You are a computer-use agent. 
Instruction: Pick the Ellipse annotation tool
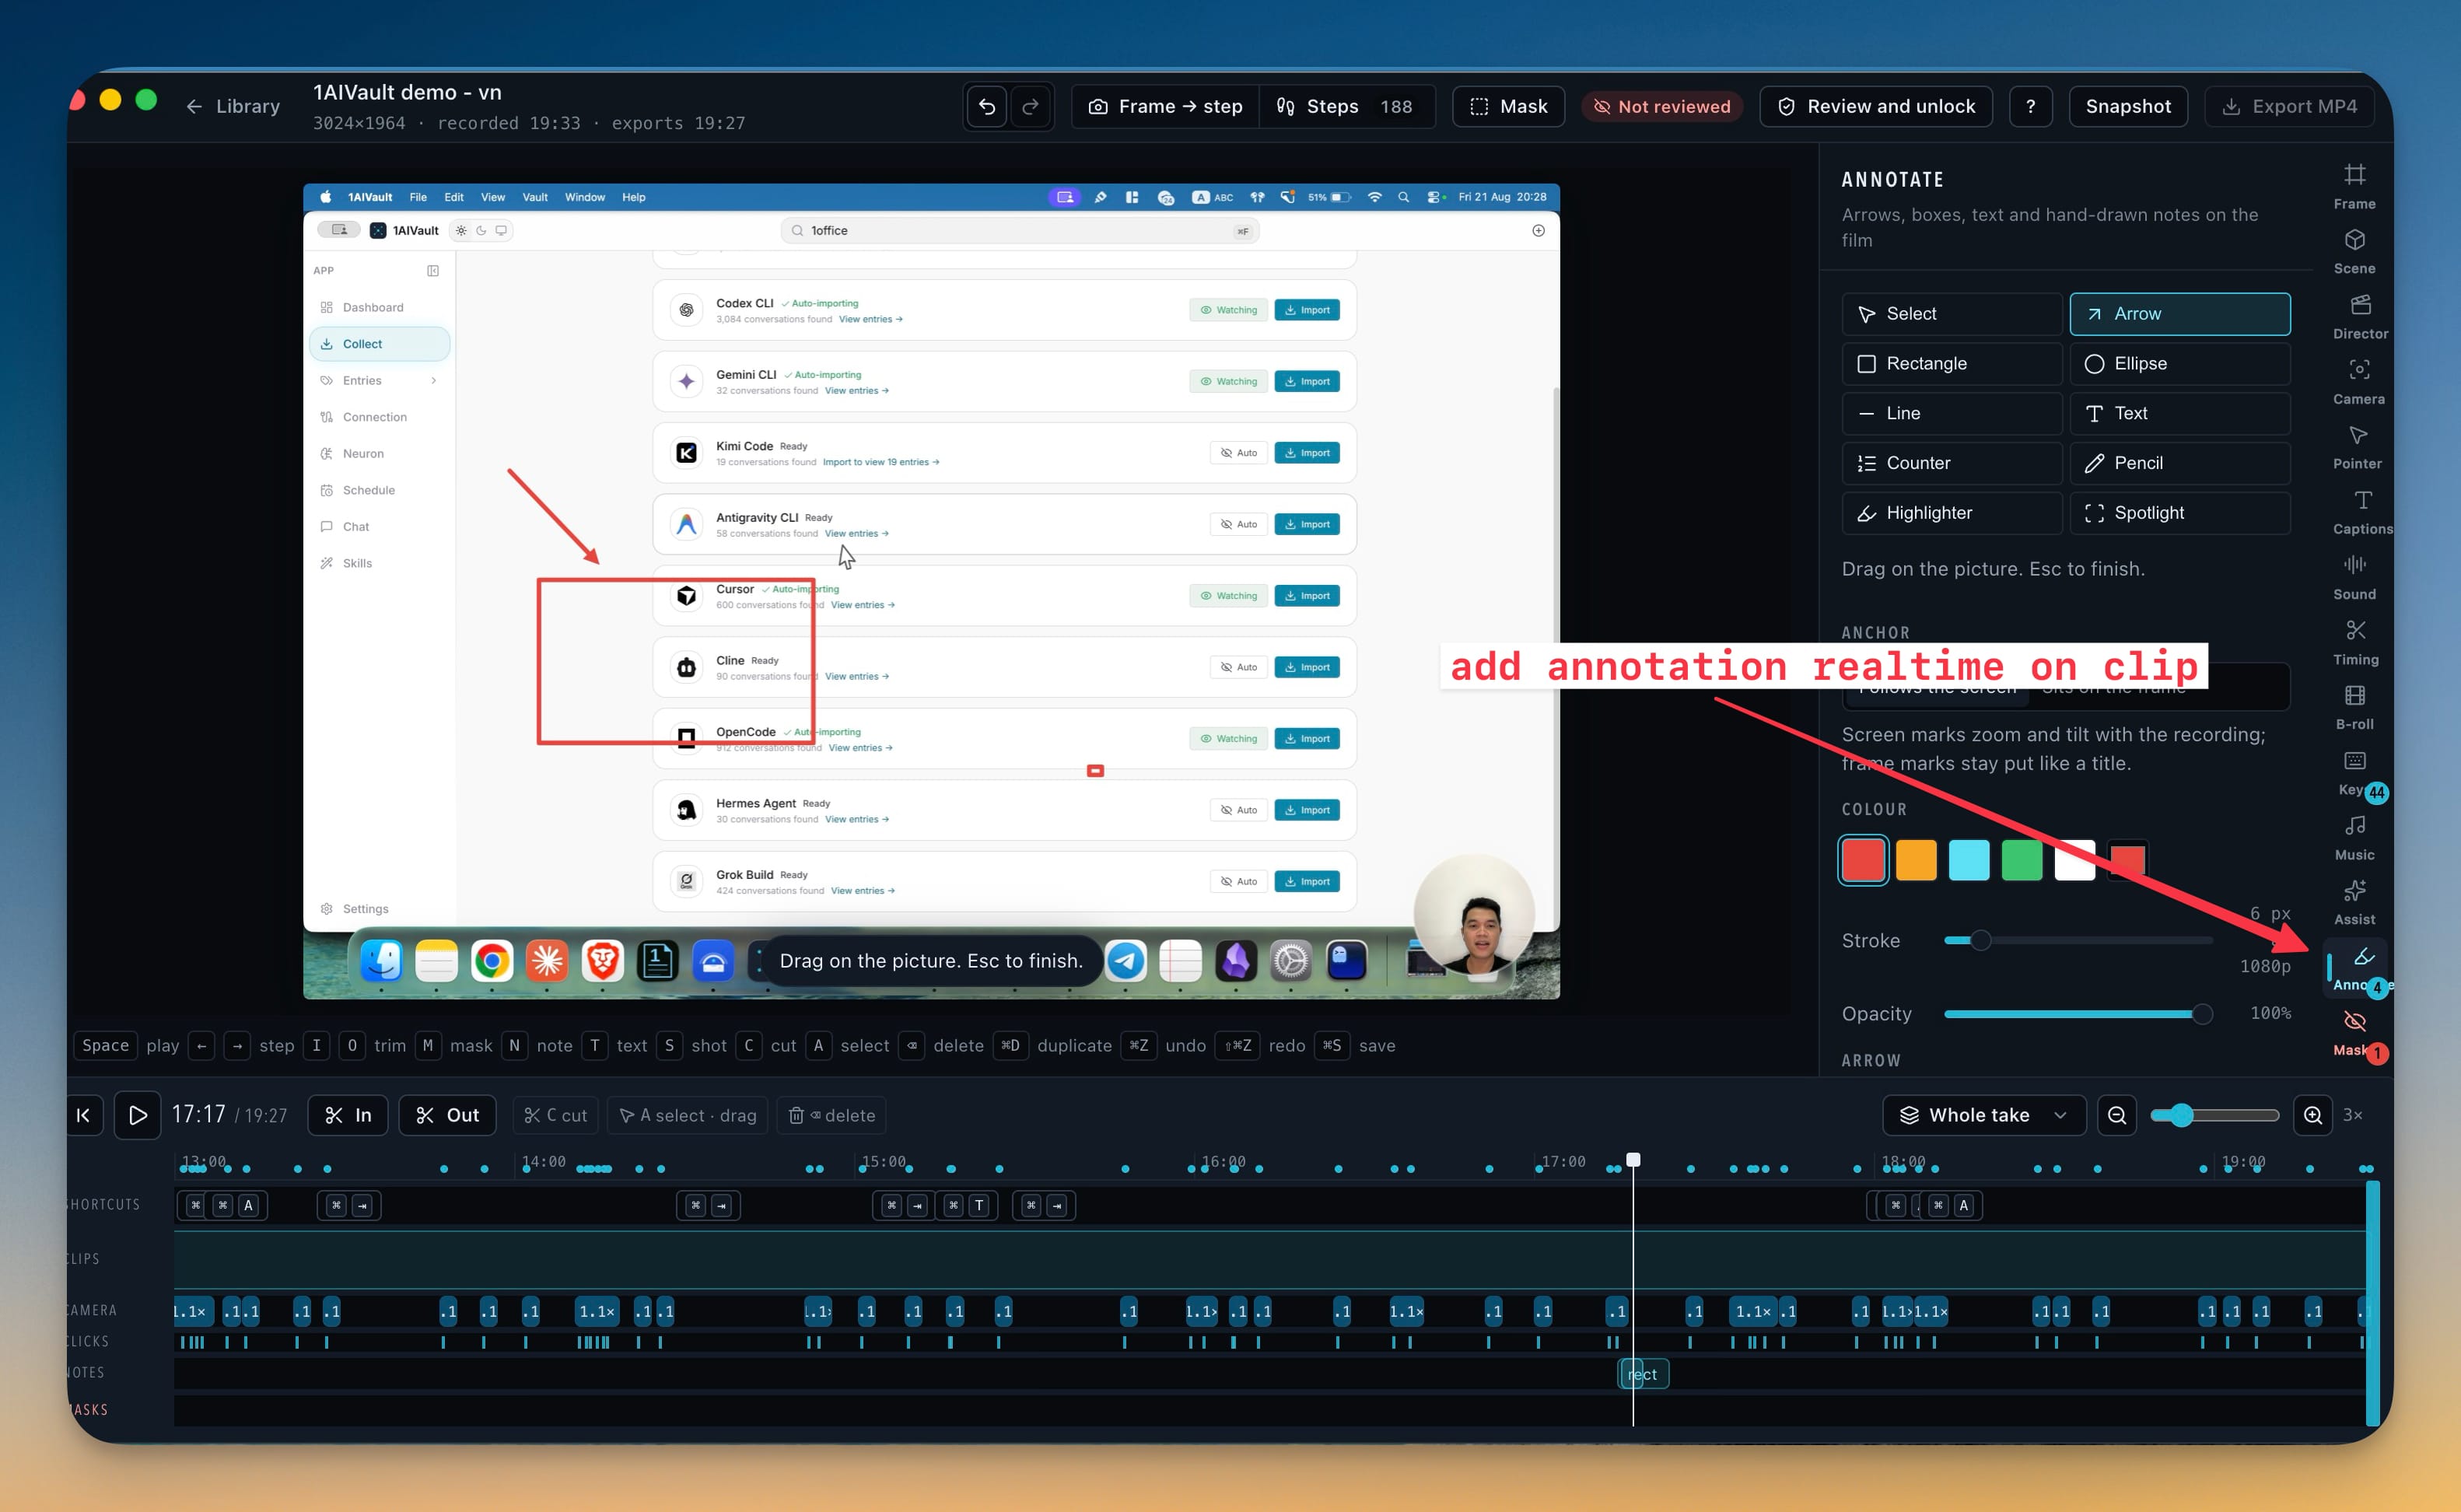2179,364
